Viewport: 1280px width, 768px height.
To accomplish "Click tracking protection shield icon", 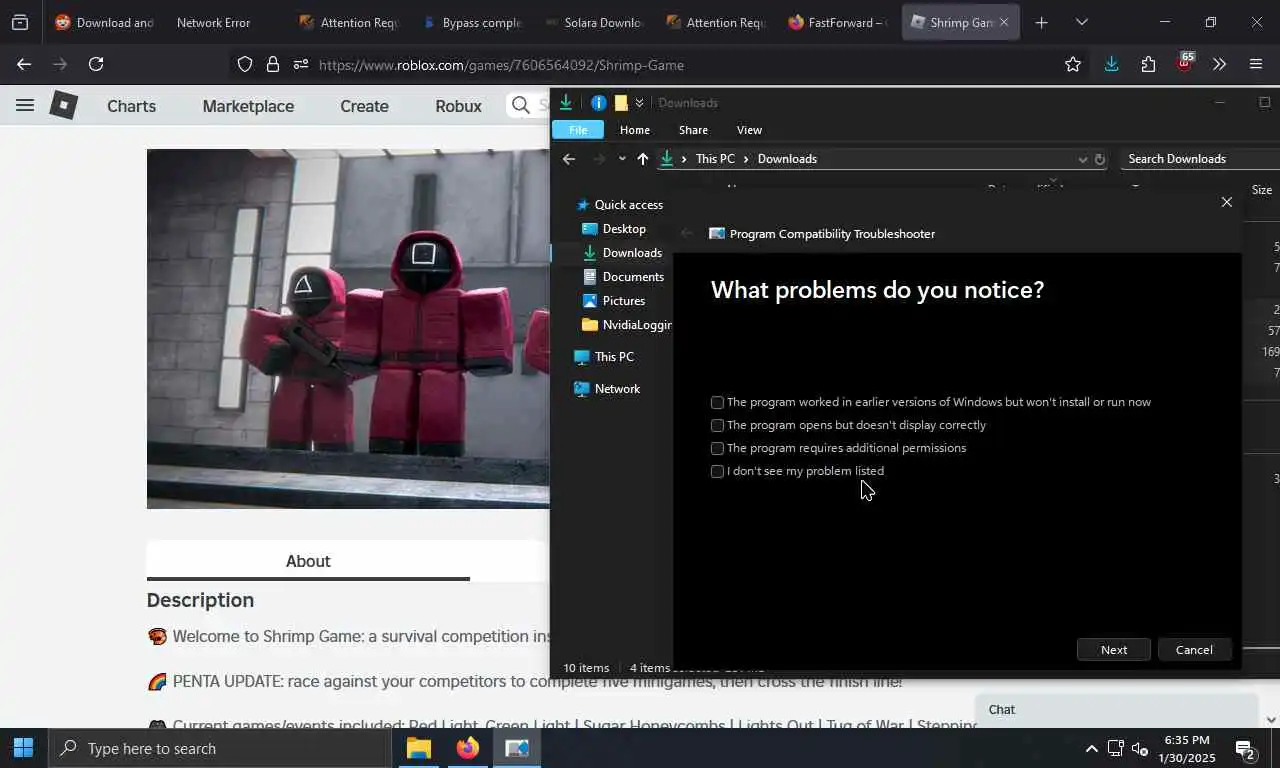I will pyautogui.click(x=245, y=64).
